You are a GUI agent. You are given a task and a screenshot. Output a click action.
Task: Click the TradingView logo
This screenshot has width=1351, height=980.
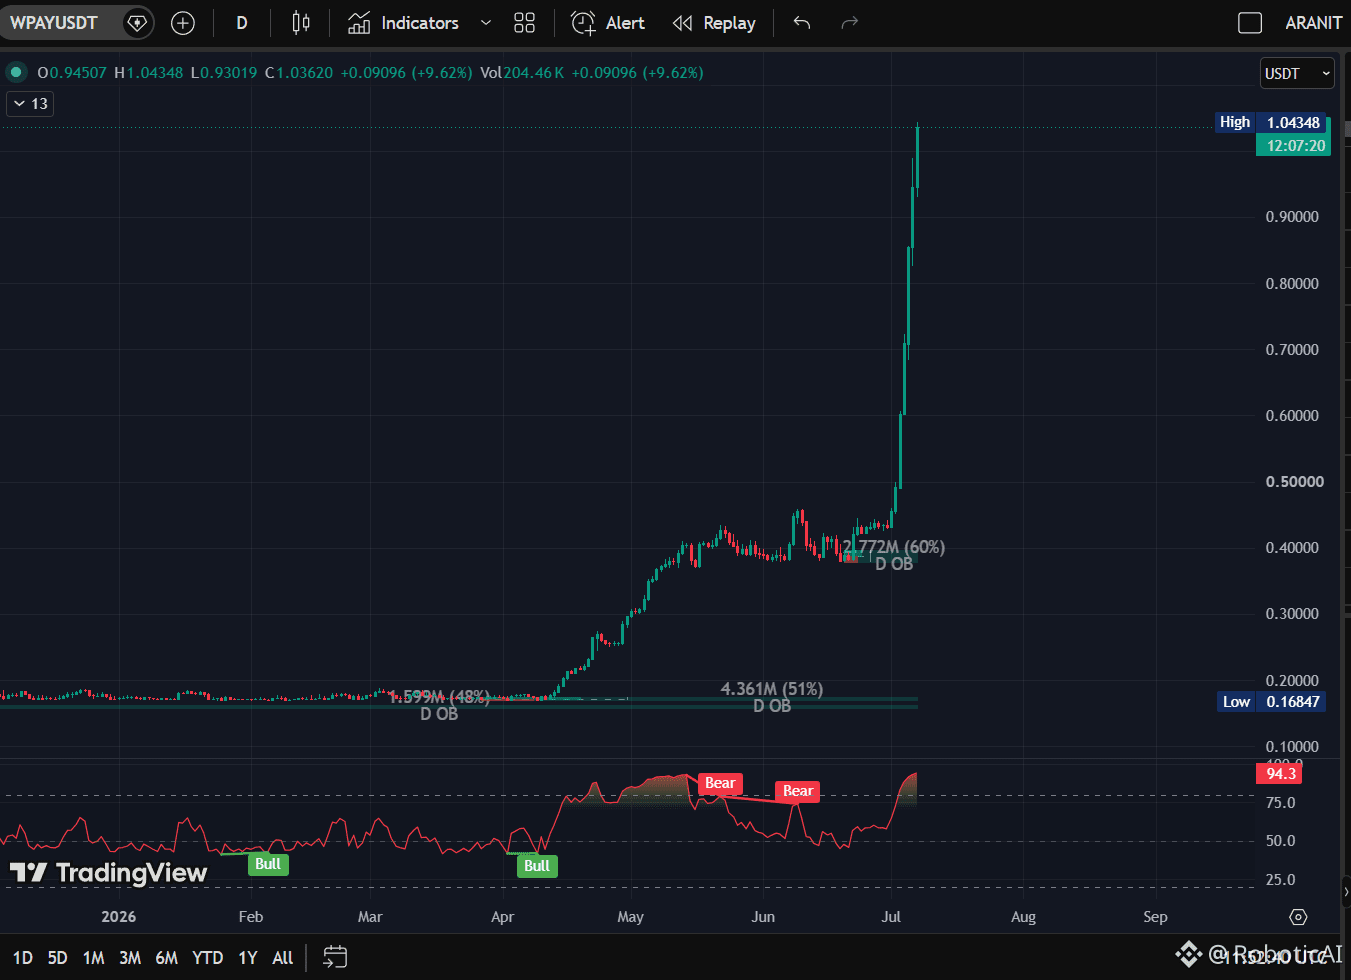pos(109,873)
